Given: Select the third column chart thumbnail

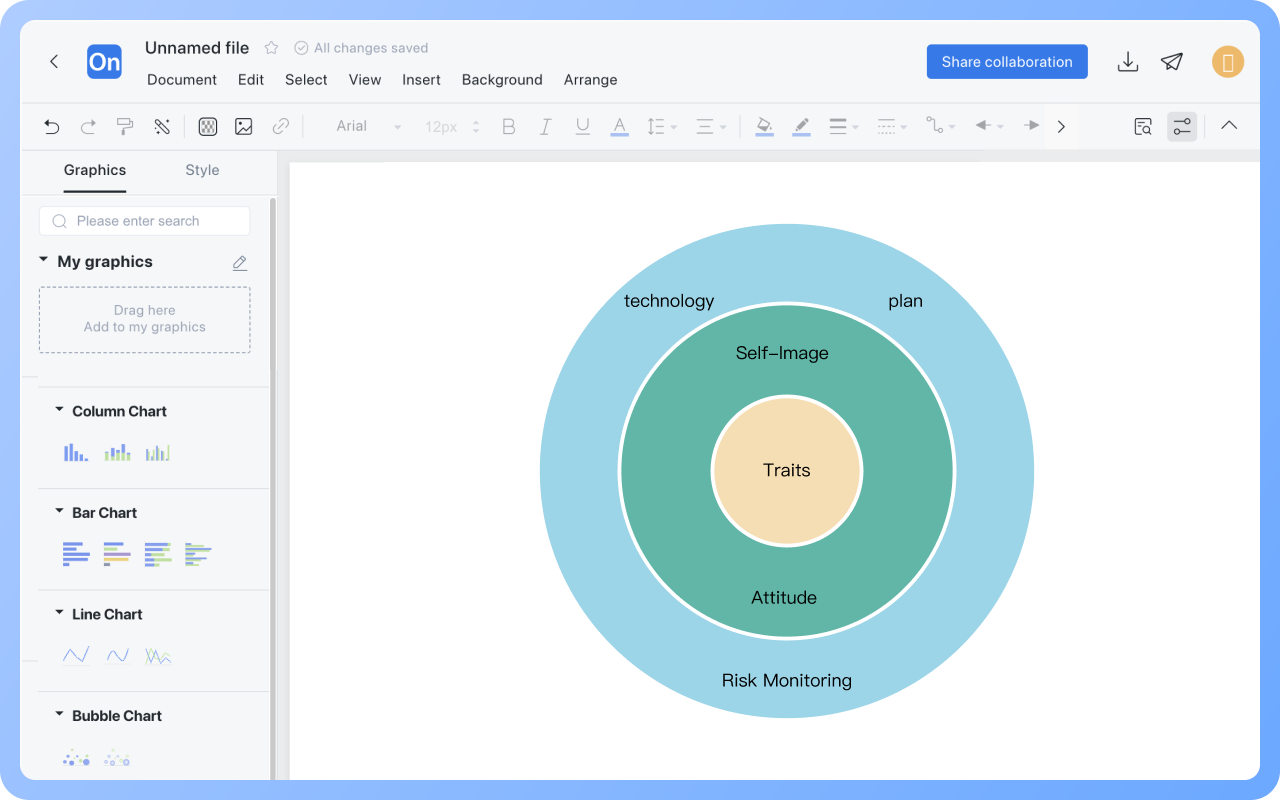Looking at the screenshot, I should tap(158, 453).
